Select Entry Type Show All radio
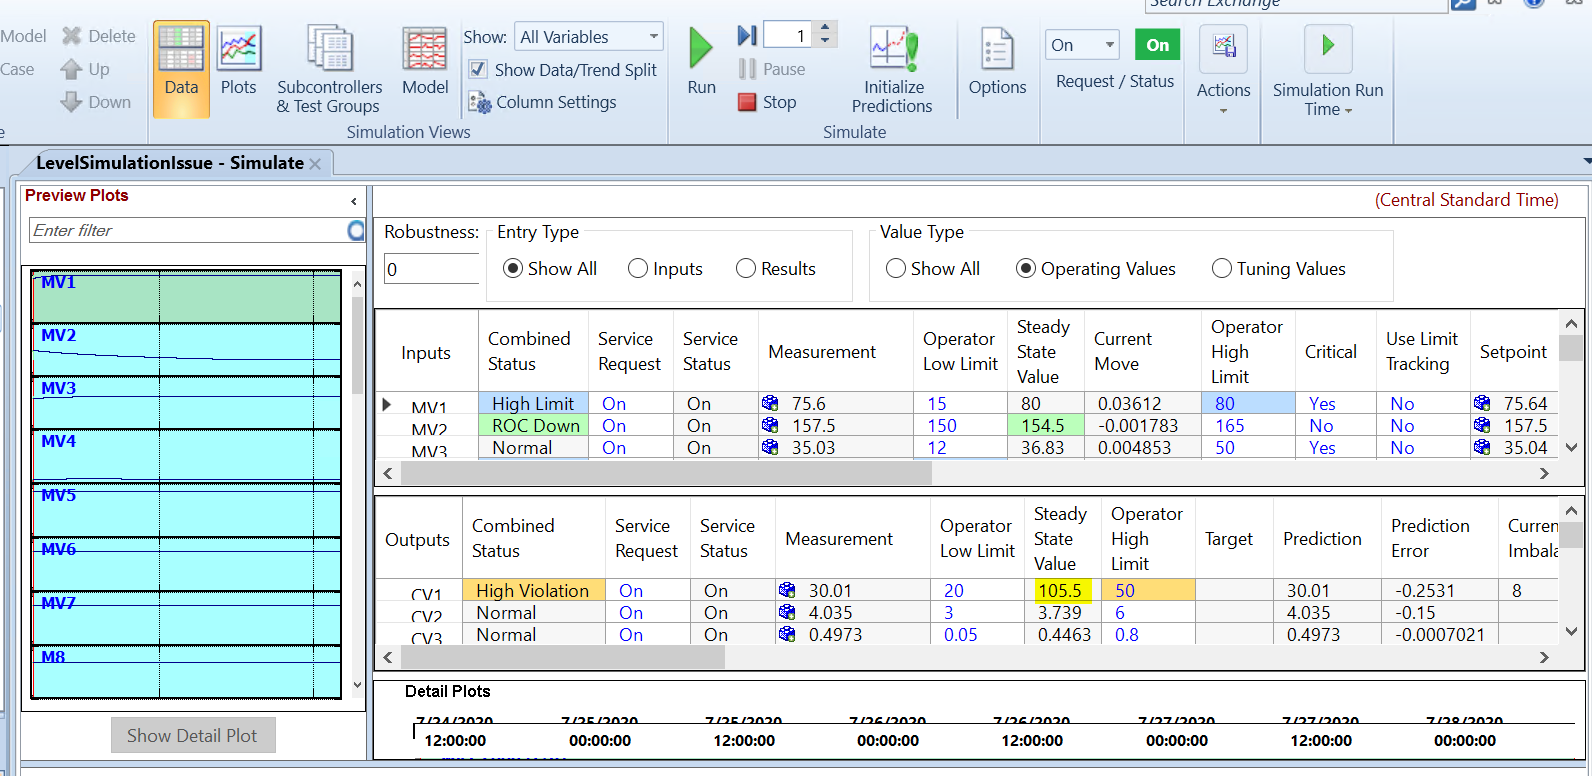This screenshot has width=1592, height=776. 513,268
